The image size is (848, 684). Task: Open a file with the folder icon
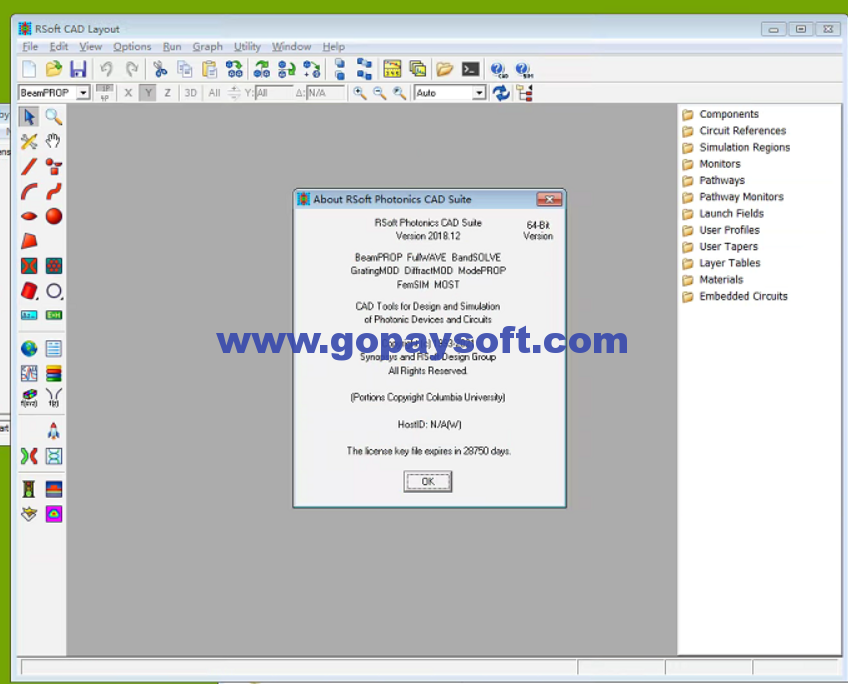(x=54, y=69)
